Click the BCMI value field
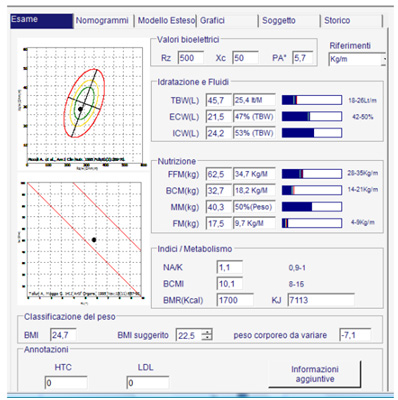Viewport: 398px width, 400px height. [x=230, y=283]
